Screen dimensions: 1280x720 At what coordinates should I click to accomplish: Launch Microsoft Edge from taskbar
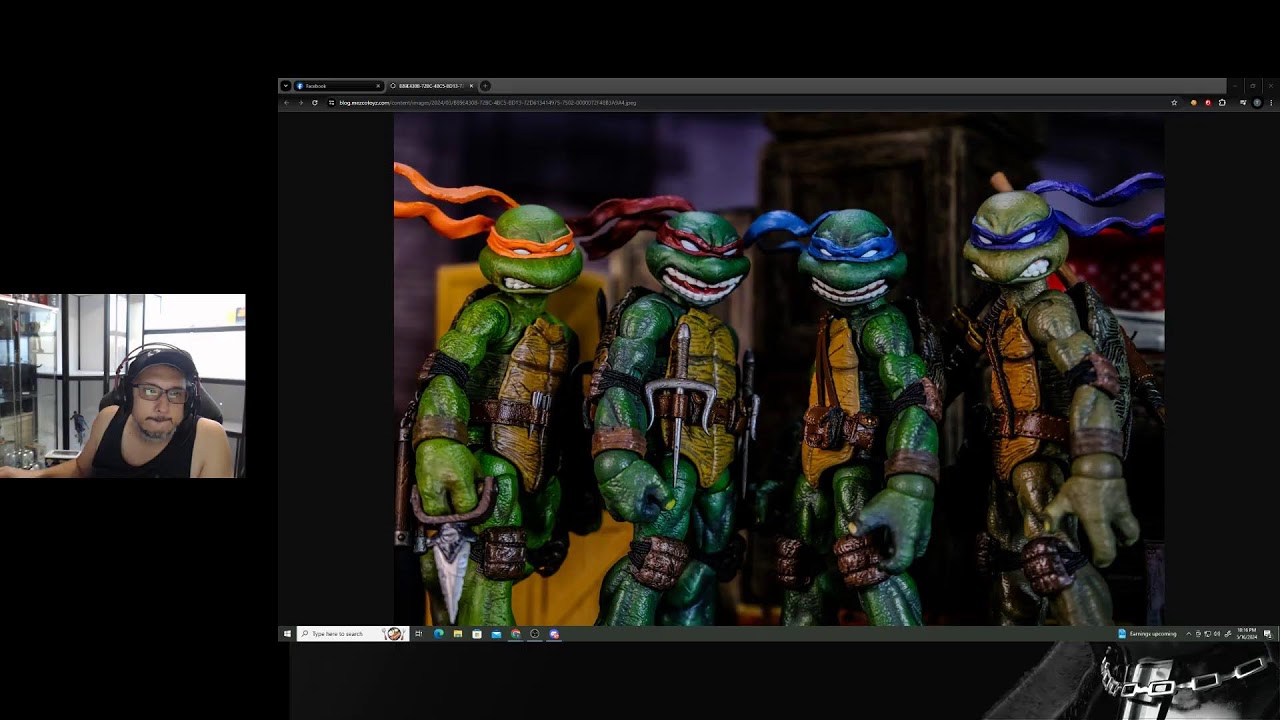pyautogui.click(x=438, y=634)
